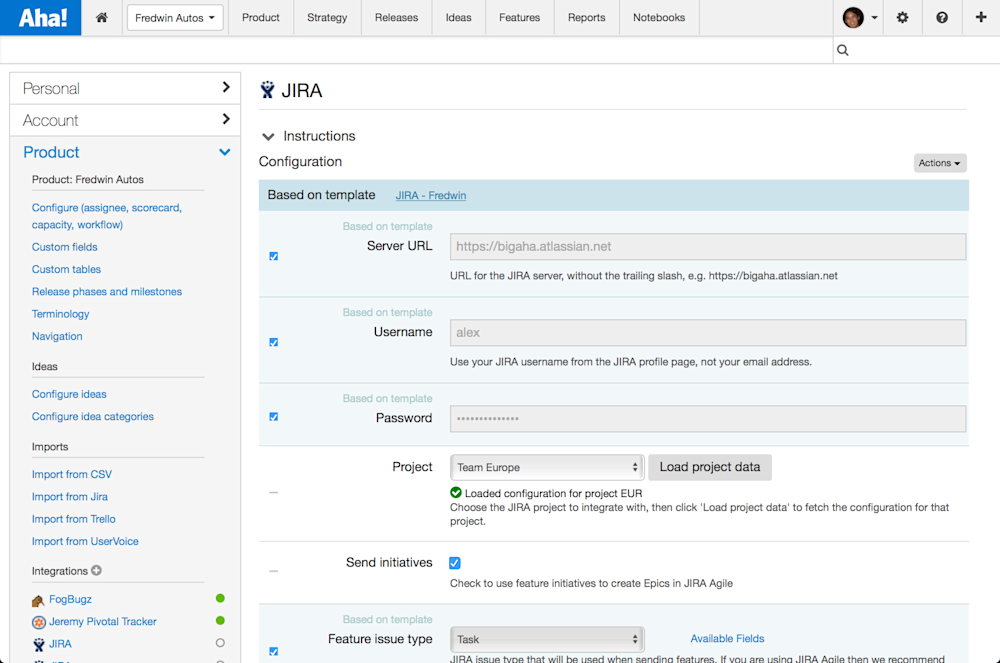Screen dimensions: 1000x663
Task: Open the Feature issue type Task dropdown
Action: pos(547,639)
